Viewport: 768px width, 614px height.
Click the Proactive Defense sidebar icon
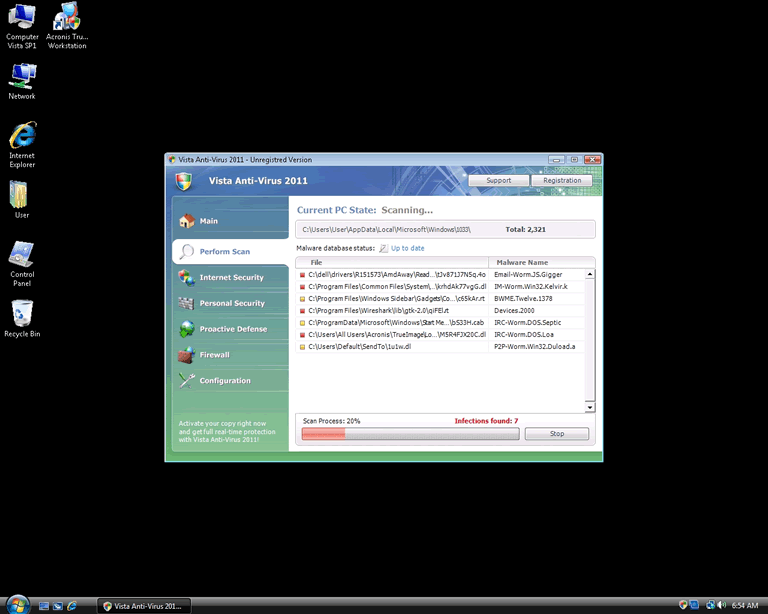[x=186, y=329]
